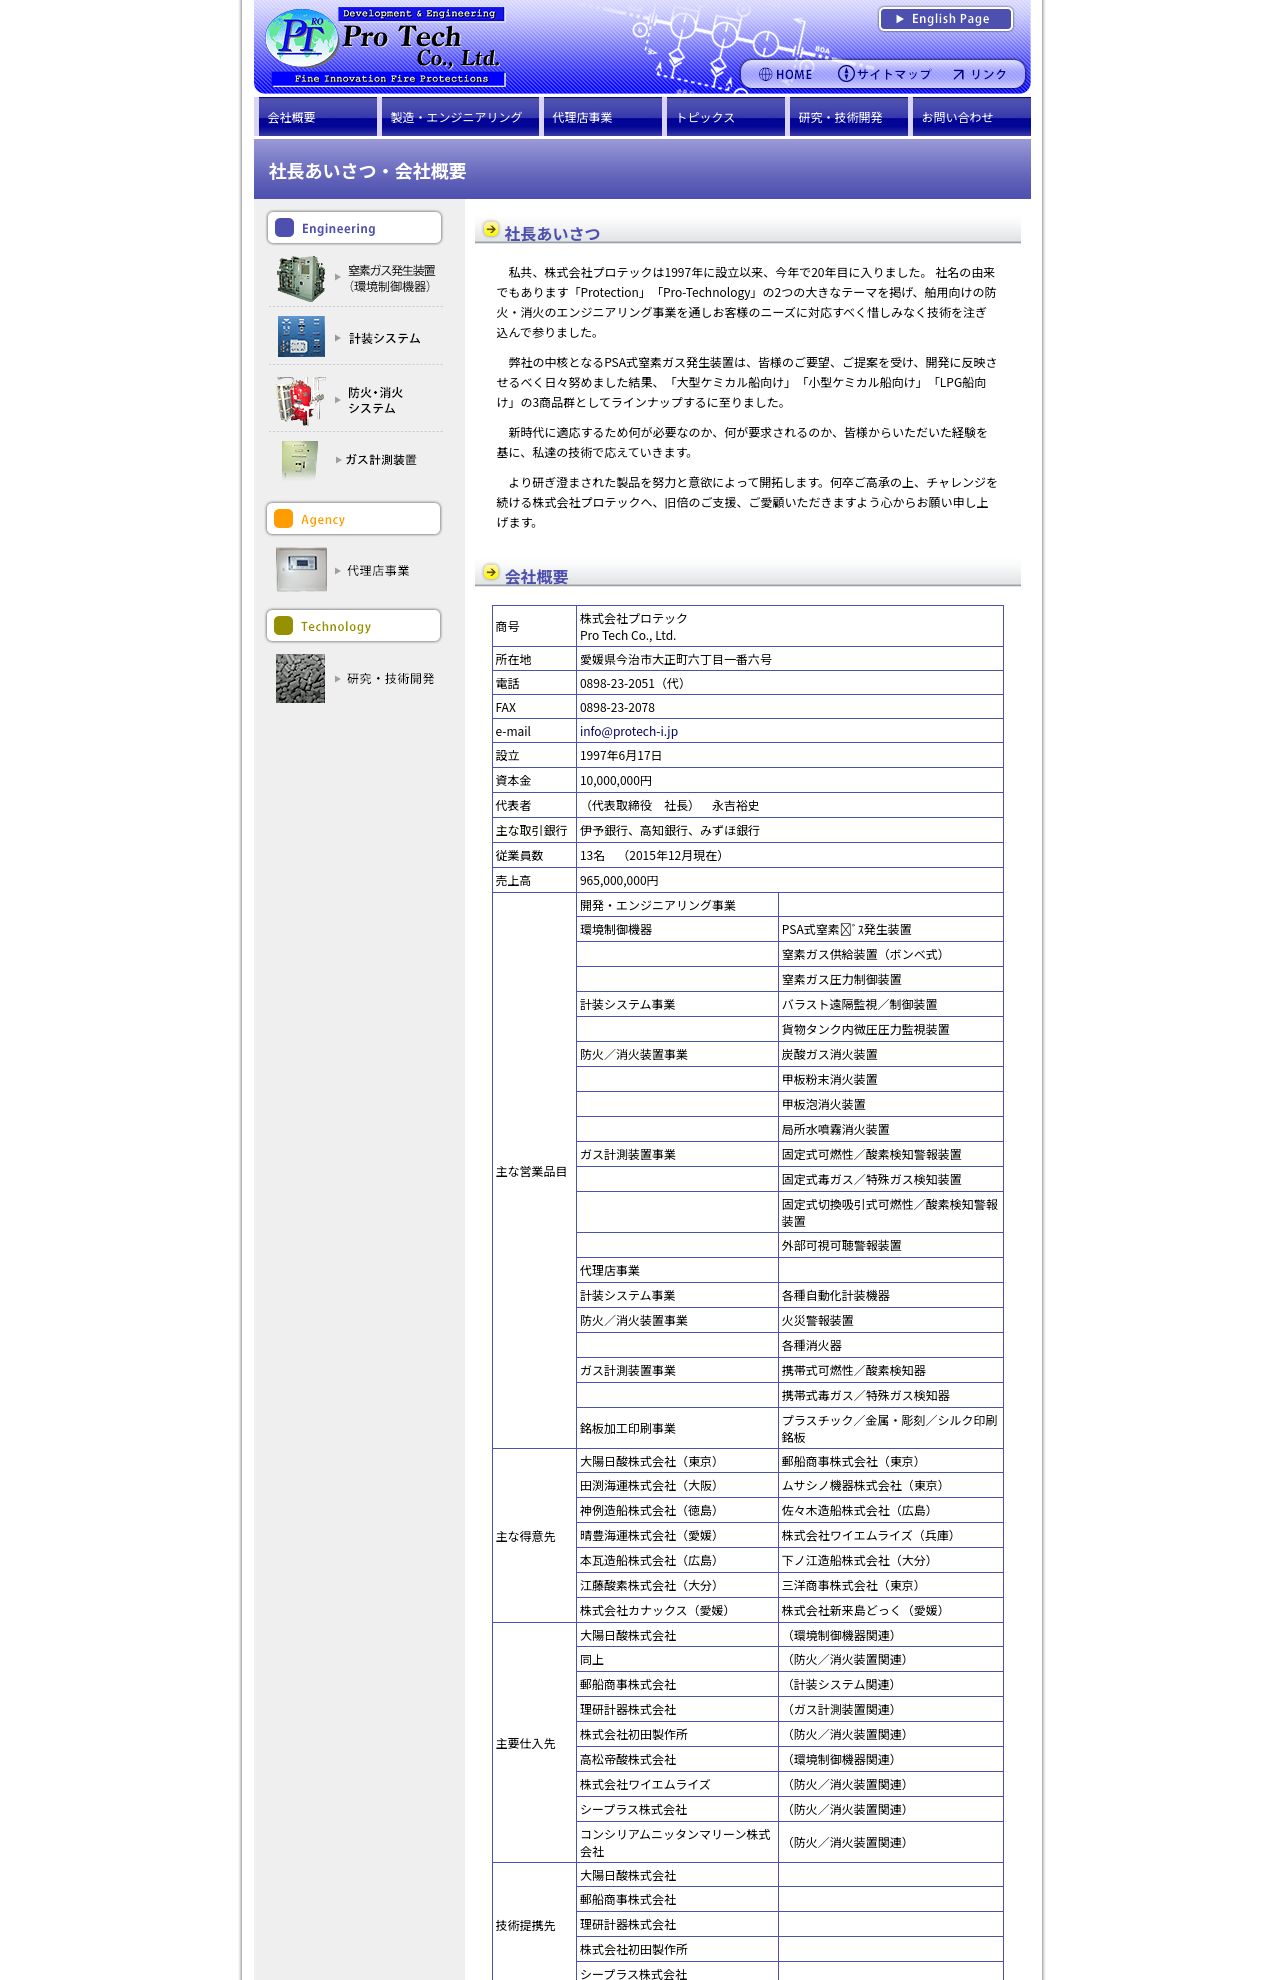Open 代理店事業 sidebar link
Screen dimensions: 1284x1980
378,570
